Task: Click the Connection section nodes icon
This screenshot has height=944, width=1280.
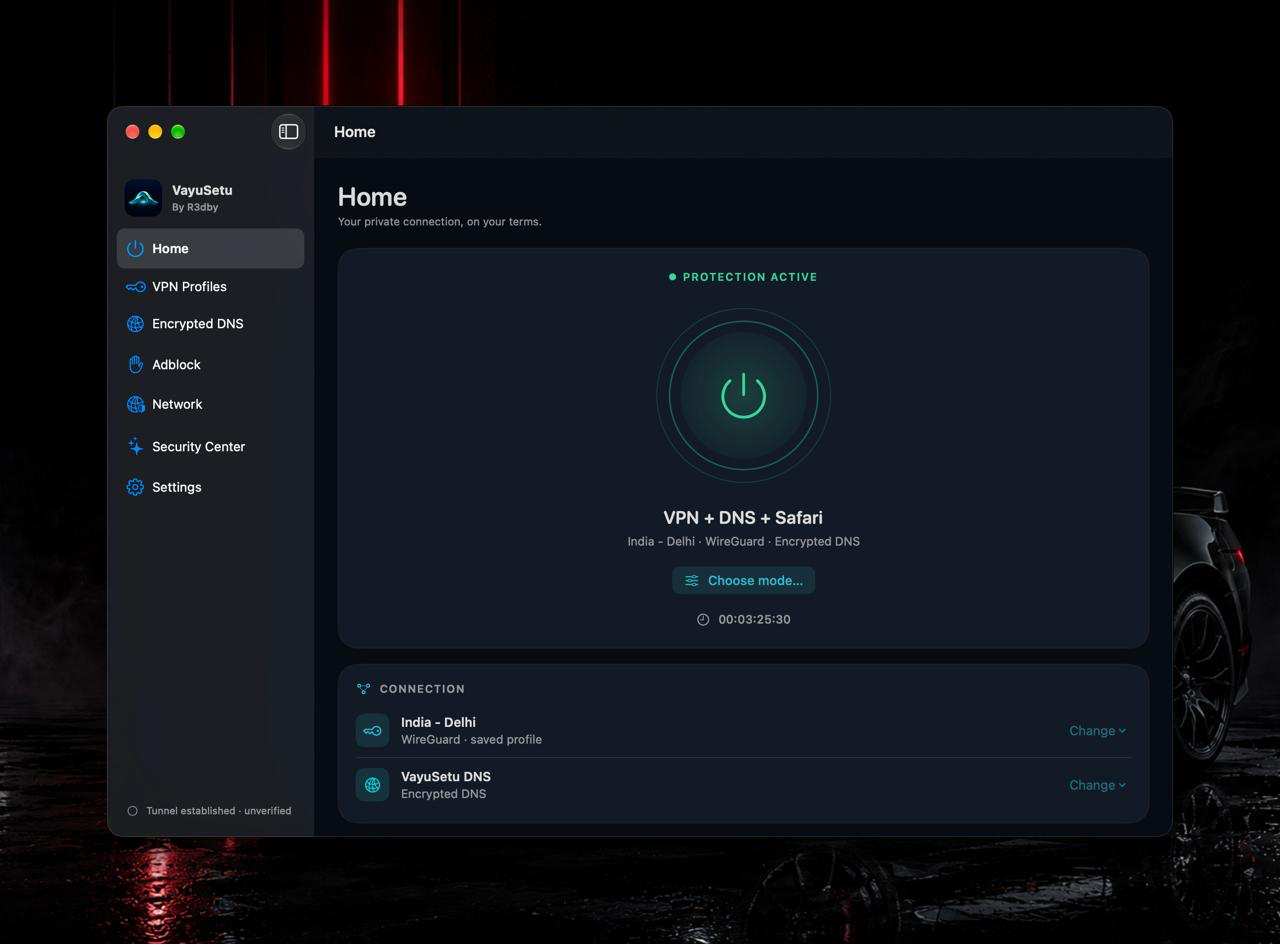Action: (x=364, y=689)
